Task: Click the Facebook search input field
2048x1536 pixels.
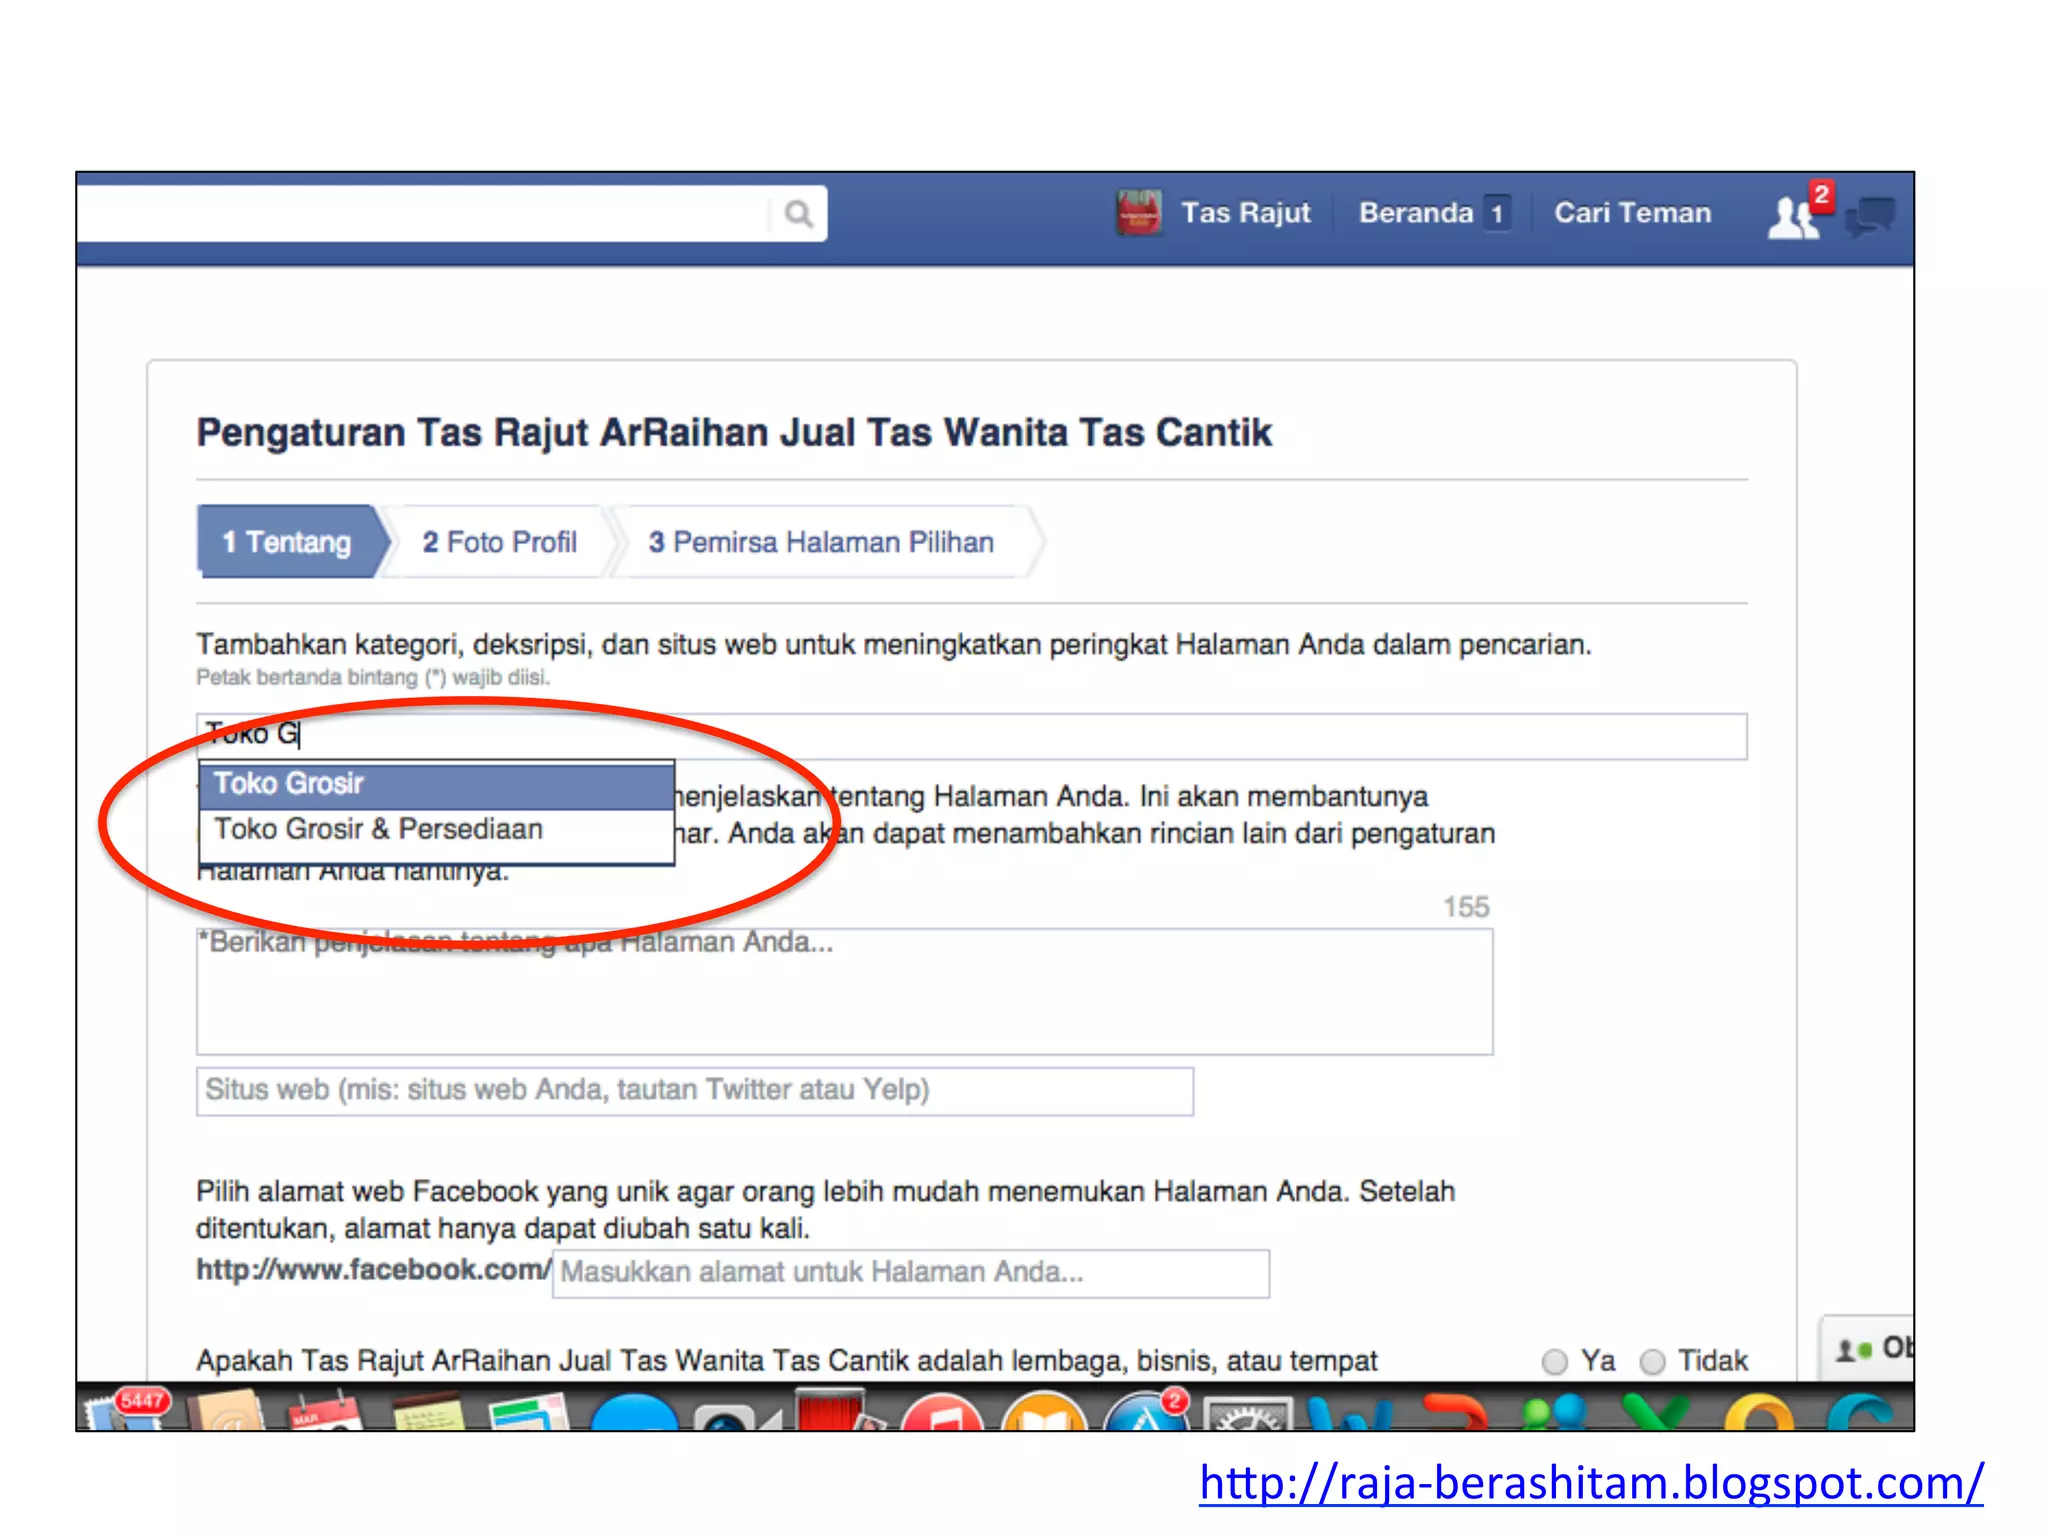Action: (x=425, y=214)
